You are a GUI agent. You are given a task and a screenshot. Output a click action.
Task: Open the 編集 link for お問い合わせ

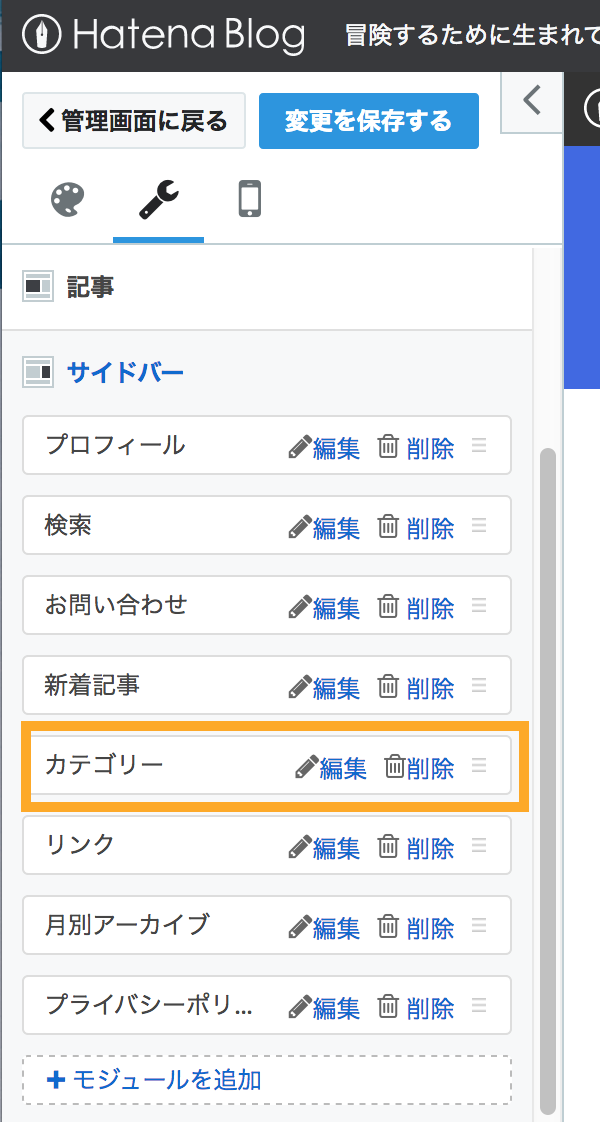point(339,607)
